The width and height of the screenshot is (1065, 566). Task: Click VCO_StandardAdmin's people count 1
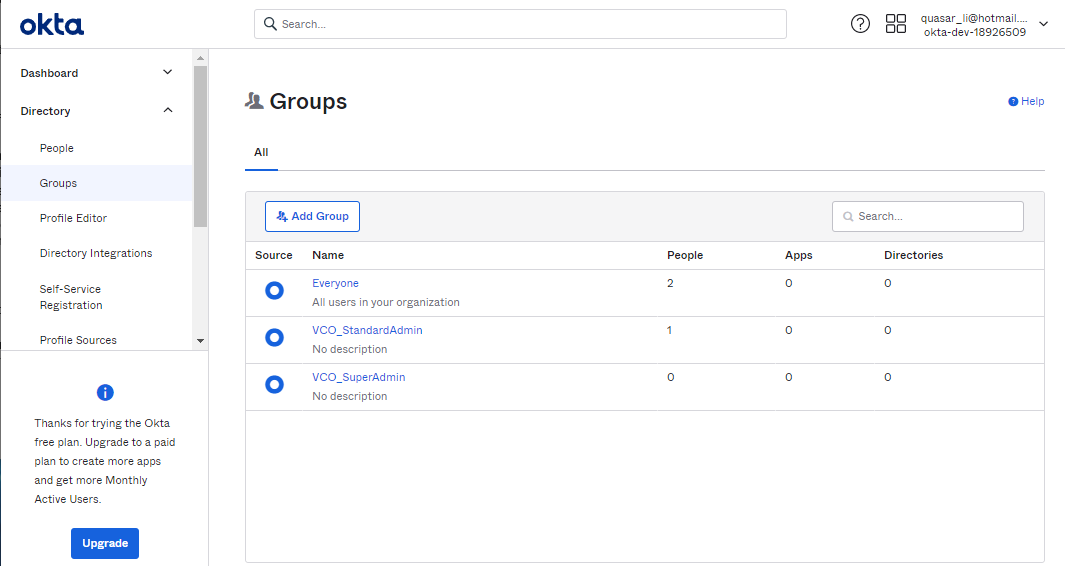pyautogui.click(x=669, y=330)
